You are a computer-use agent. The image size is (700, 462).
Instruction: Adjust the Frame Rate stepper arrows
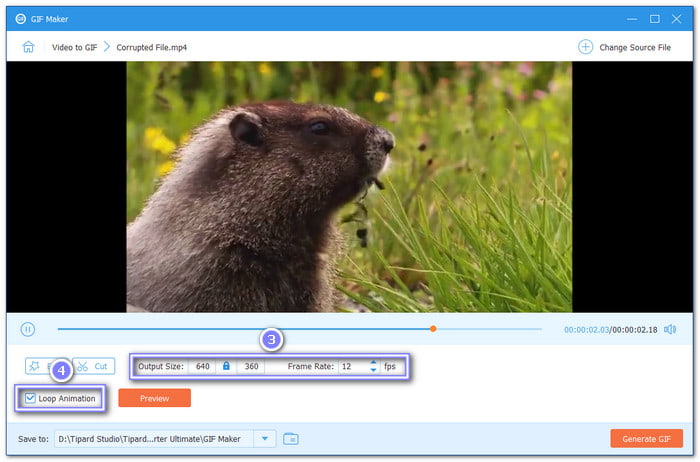pyautogui.click(x=373, y=367)
